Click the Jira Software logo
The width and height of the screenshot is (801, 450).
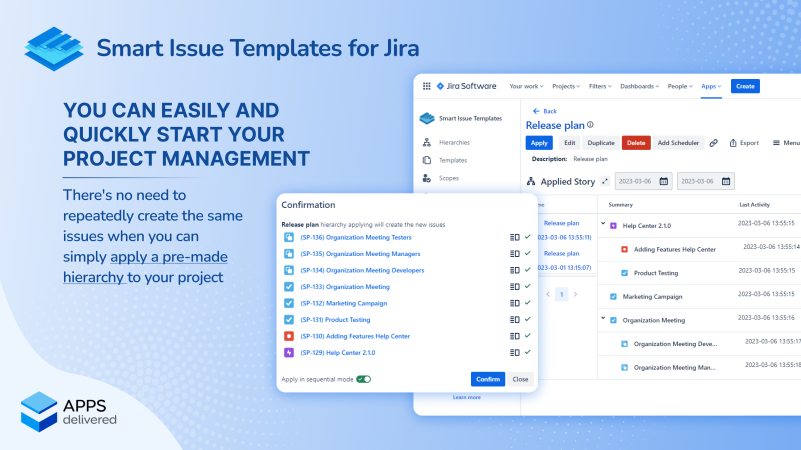coord(466,86)
